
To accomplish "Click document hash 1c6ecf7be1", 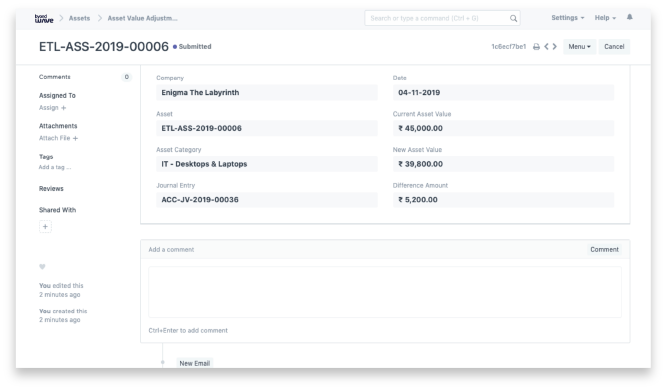I will 508,47.
